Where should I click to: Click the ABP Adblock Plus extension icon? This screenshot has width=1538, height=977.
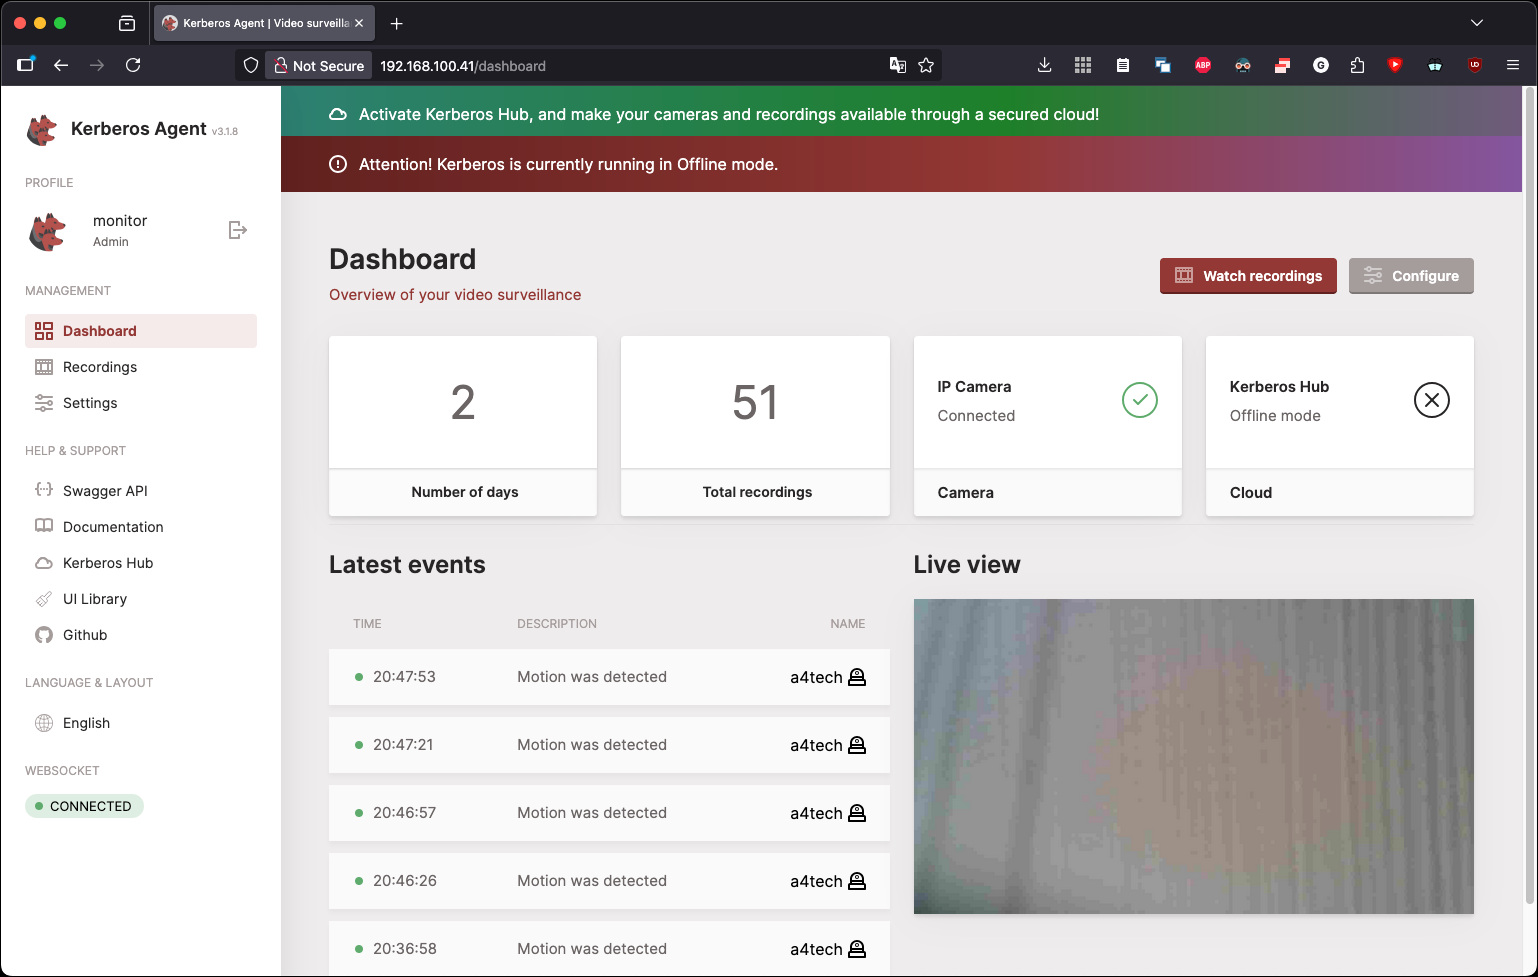(x=1203, y=65)
